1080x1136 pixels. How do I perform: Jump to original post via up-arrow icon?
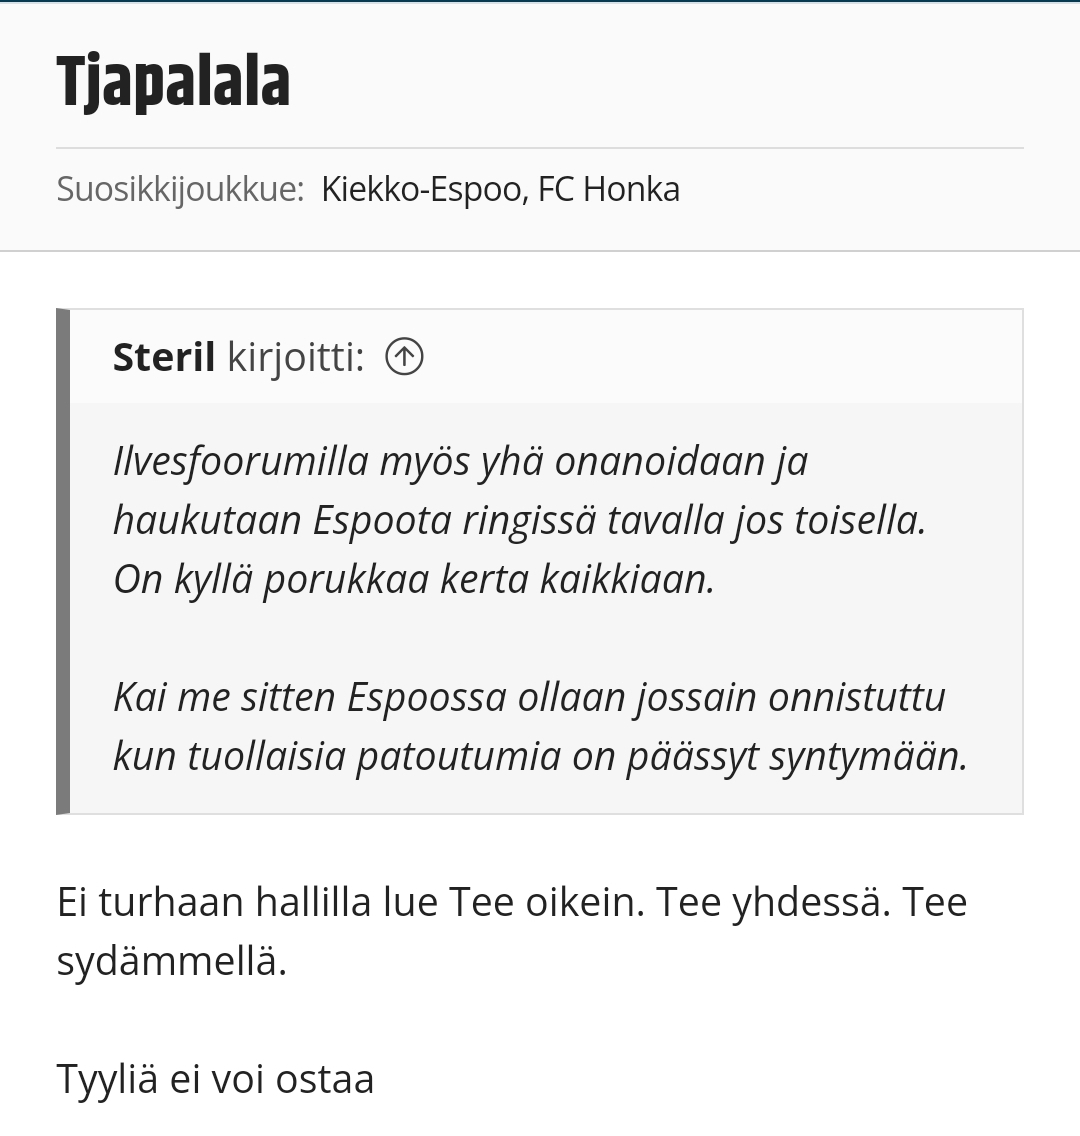pos(404,357)
